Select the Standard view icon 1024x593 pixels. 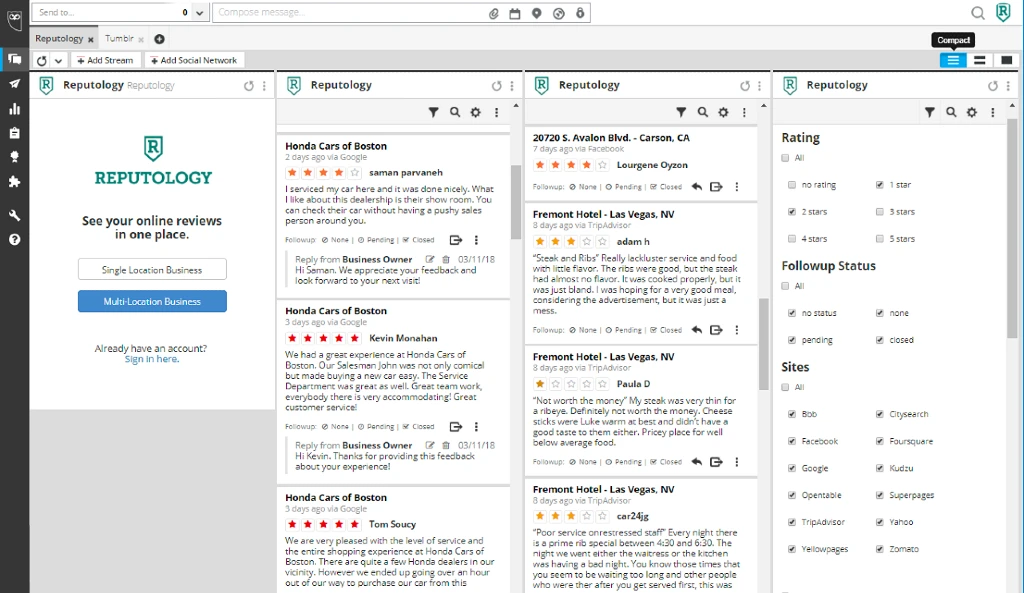(980, 60)
